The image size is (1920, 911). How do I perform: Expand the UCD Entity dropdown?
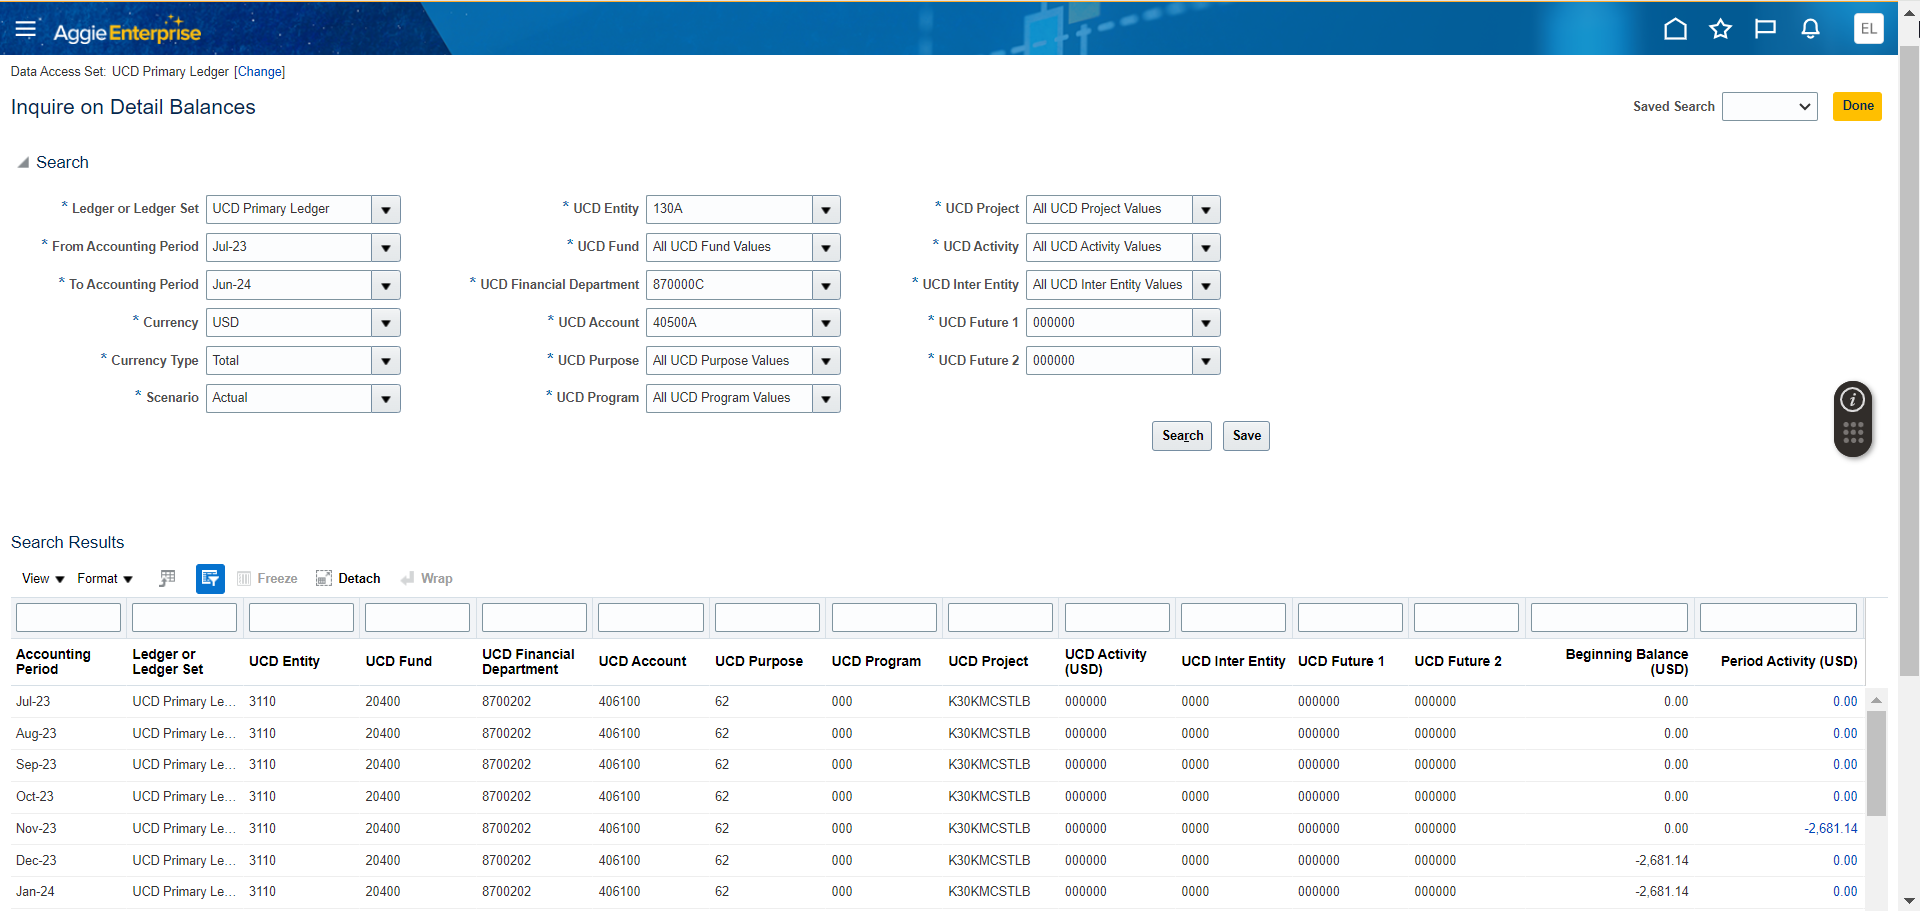826,210
